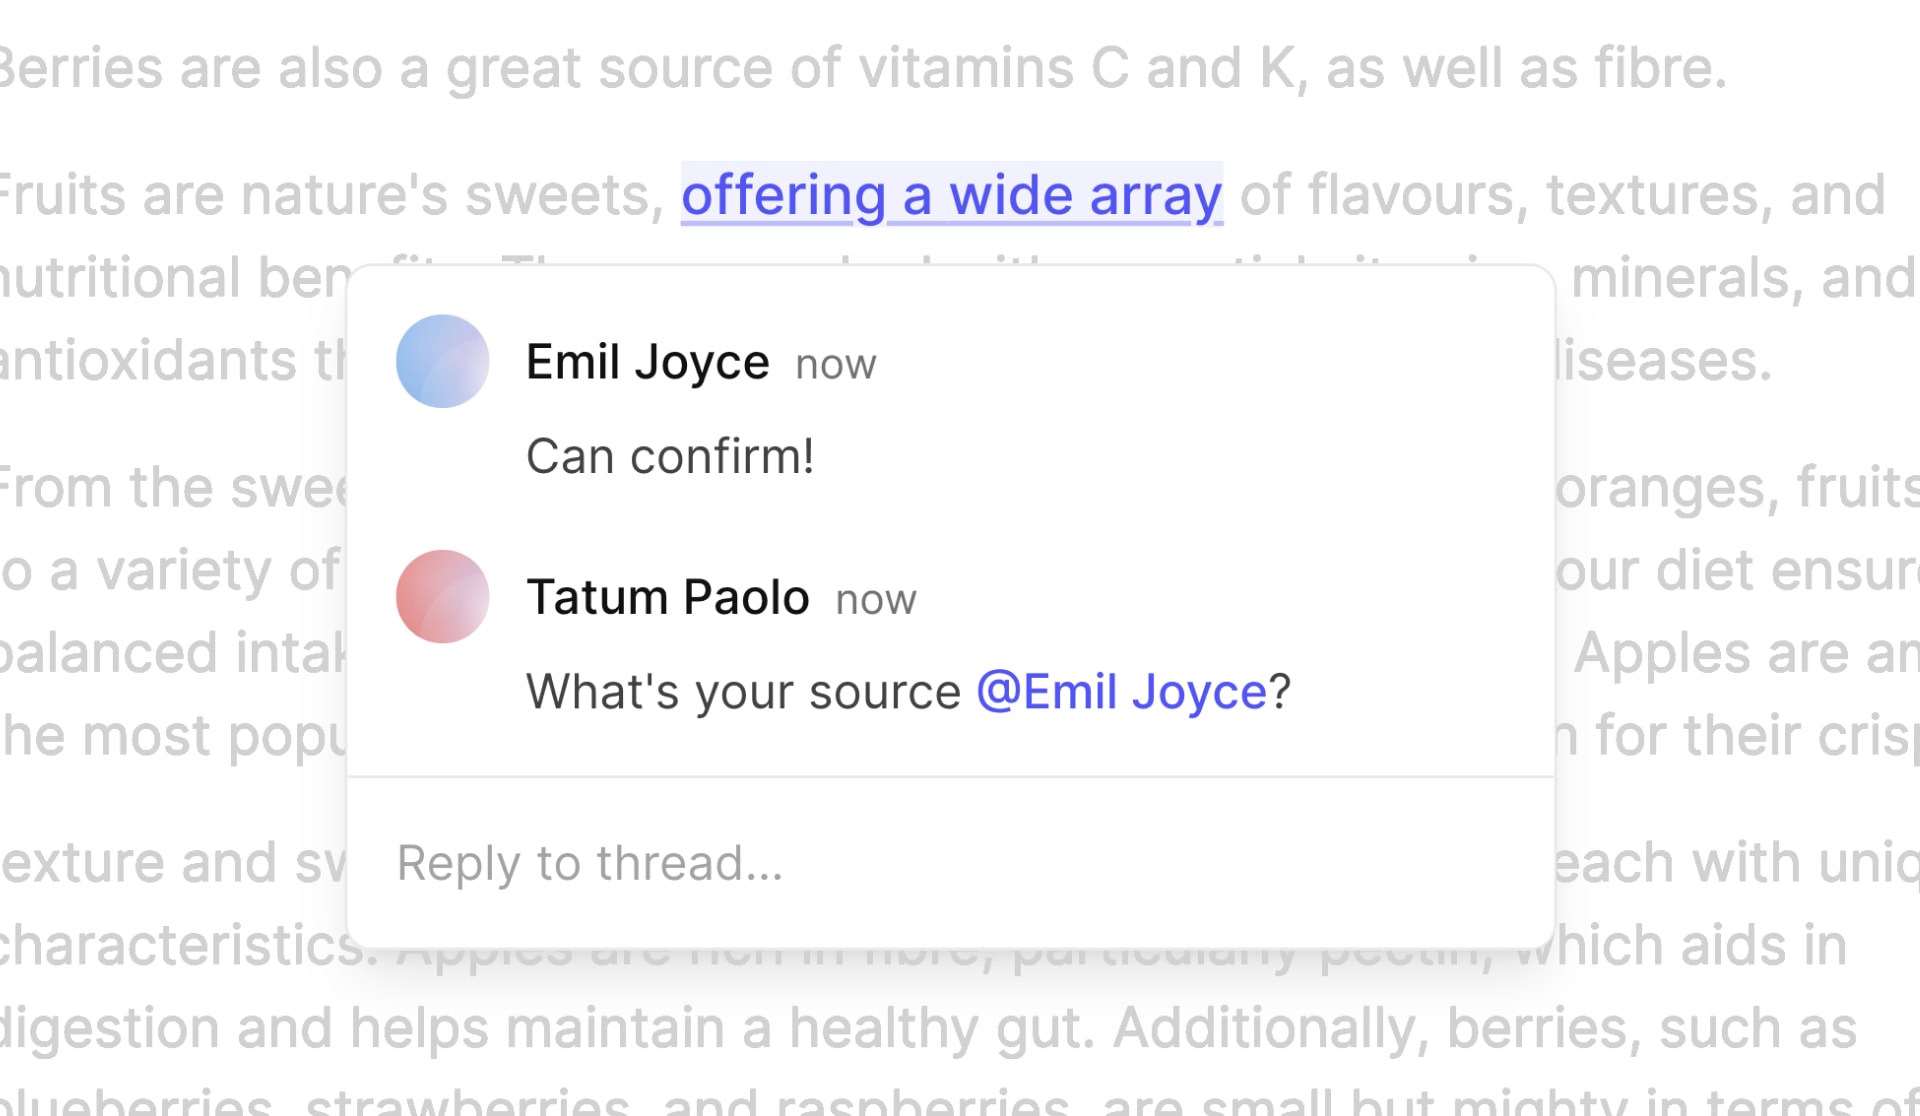Screen dimensions: 1920x1116
Task: Open the @Emil Joyce mention
Action: 1121,692
